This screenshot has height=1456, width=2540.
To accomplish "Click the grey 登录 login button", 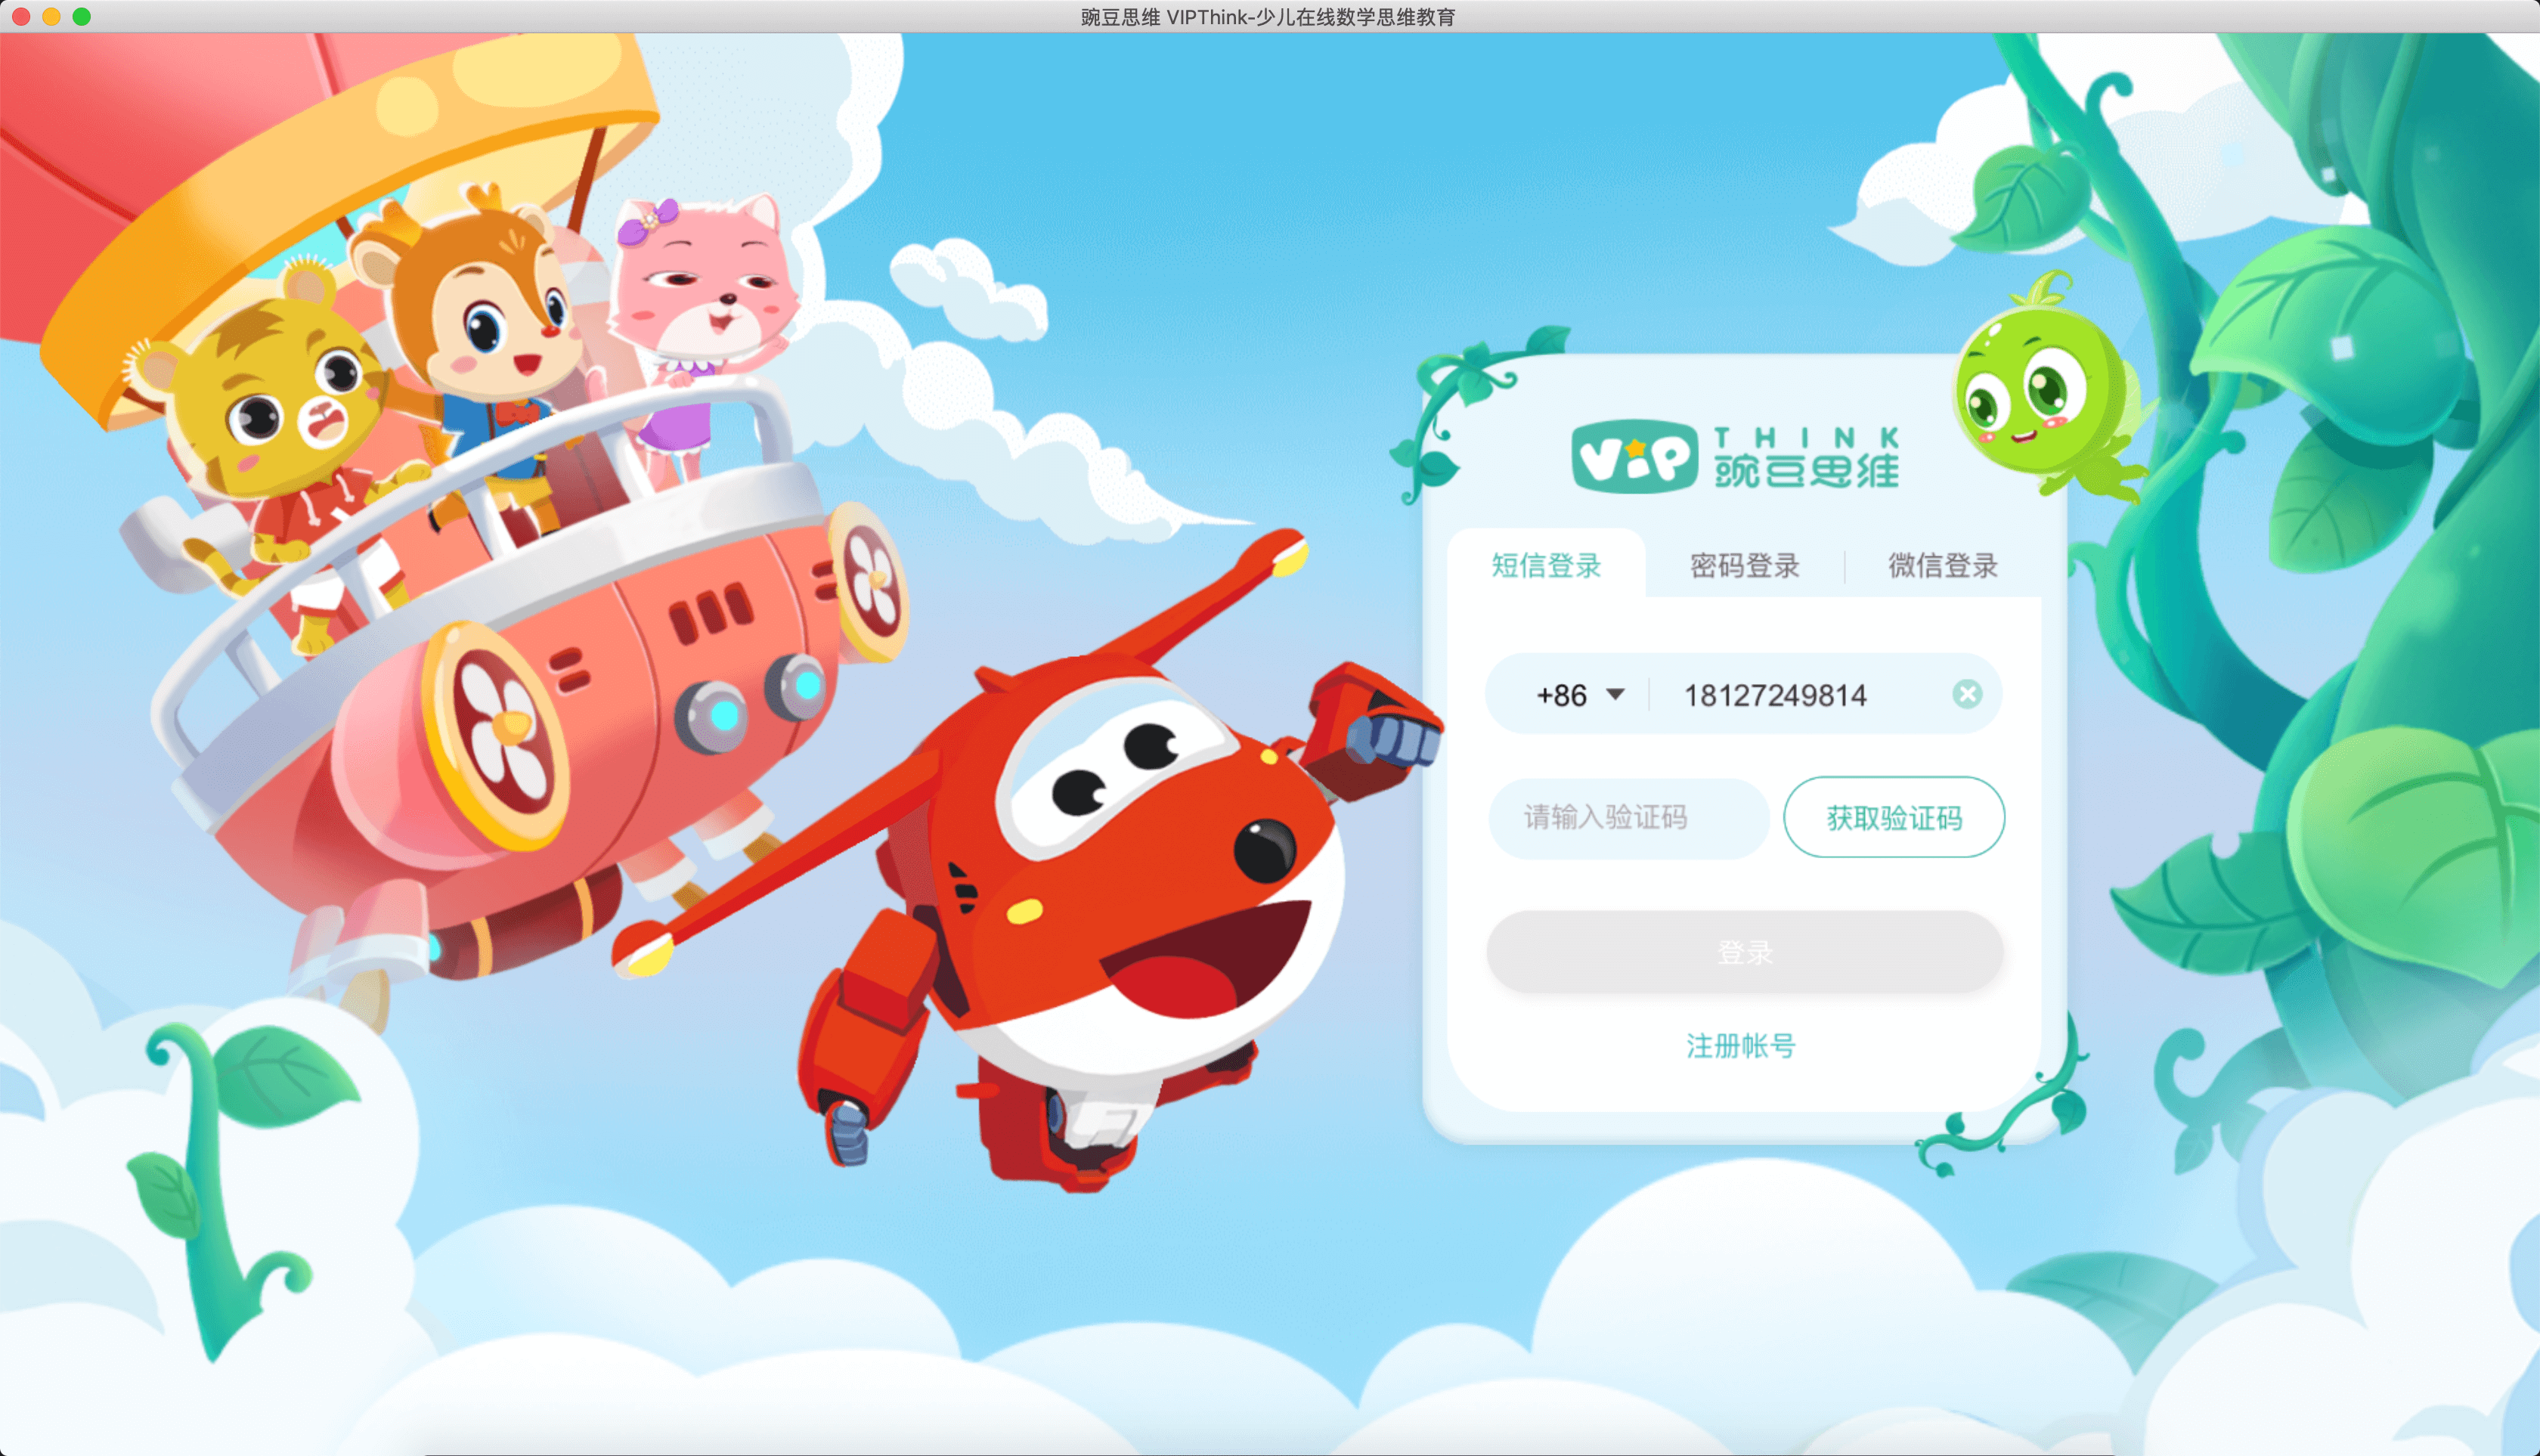I will pyautogui.click(x=1744, y=952).
